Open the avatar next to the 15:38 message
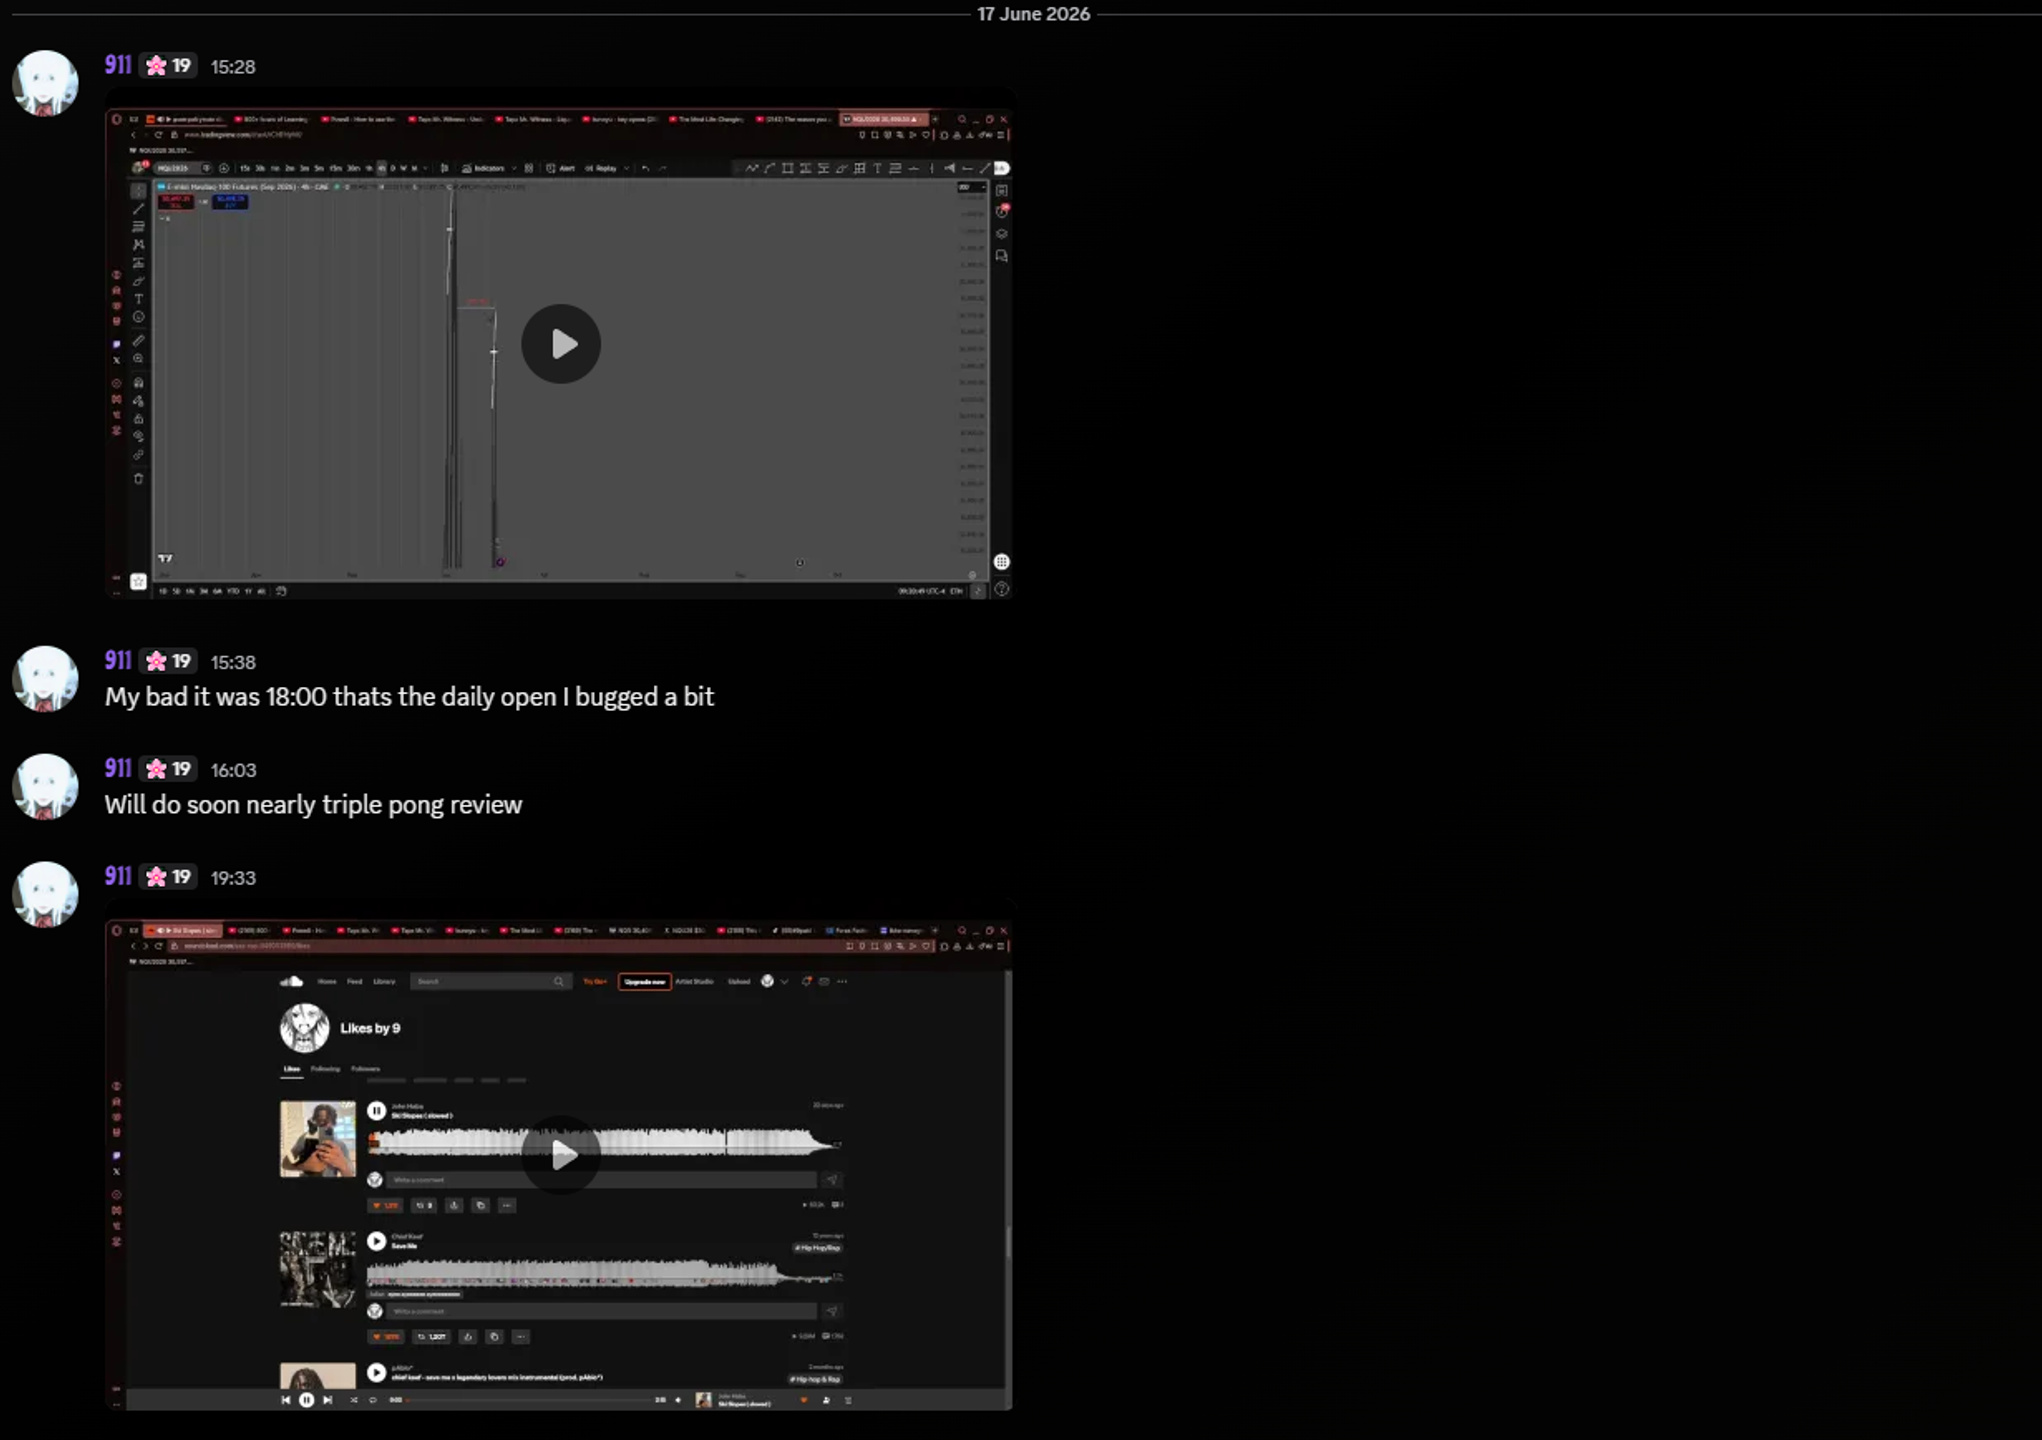Screen dimensions: 2042x1440 point(45,679)
